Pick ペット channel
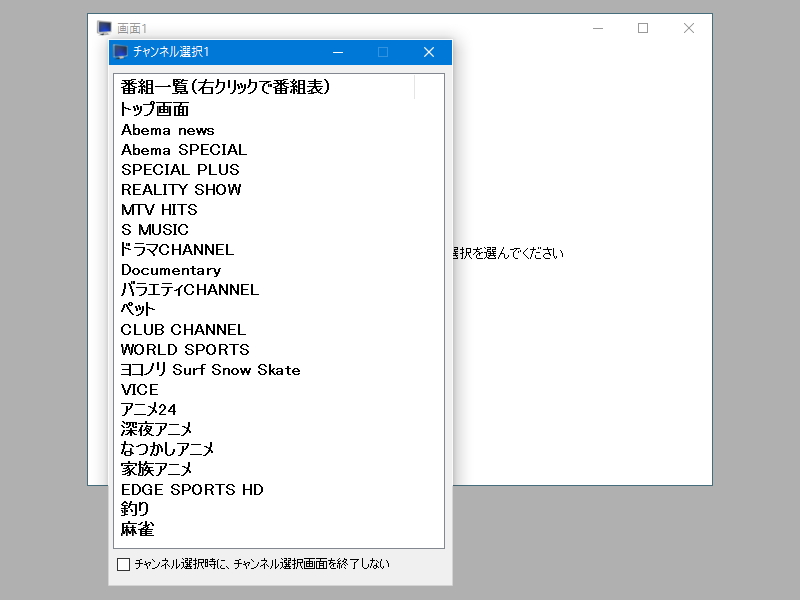 click(x=137, y=309)
